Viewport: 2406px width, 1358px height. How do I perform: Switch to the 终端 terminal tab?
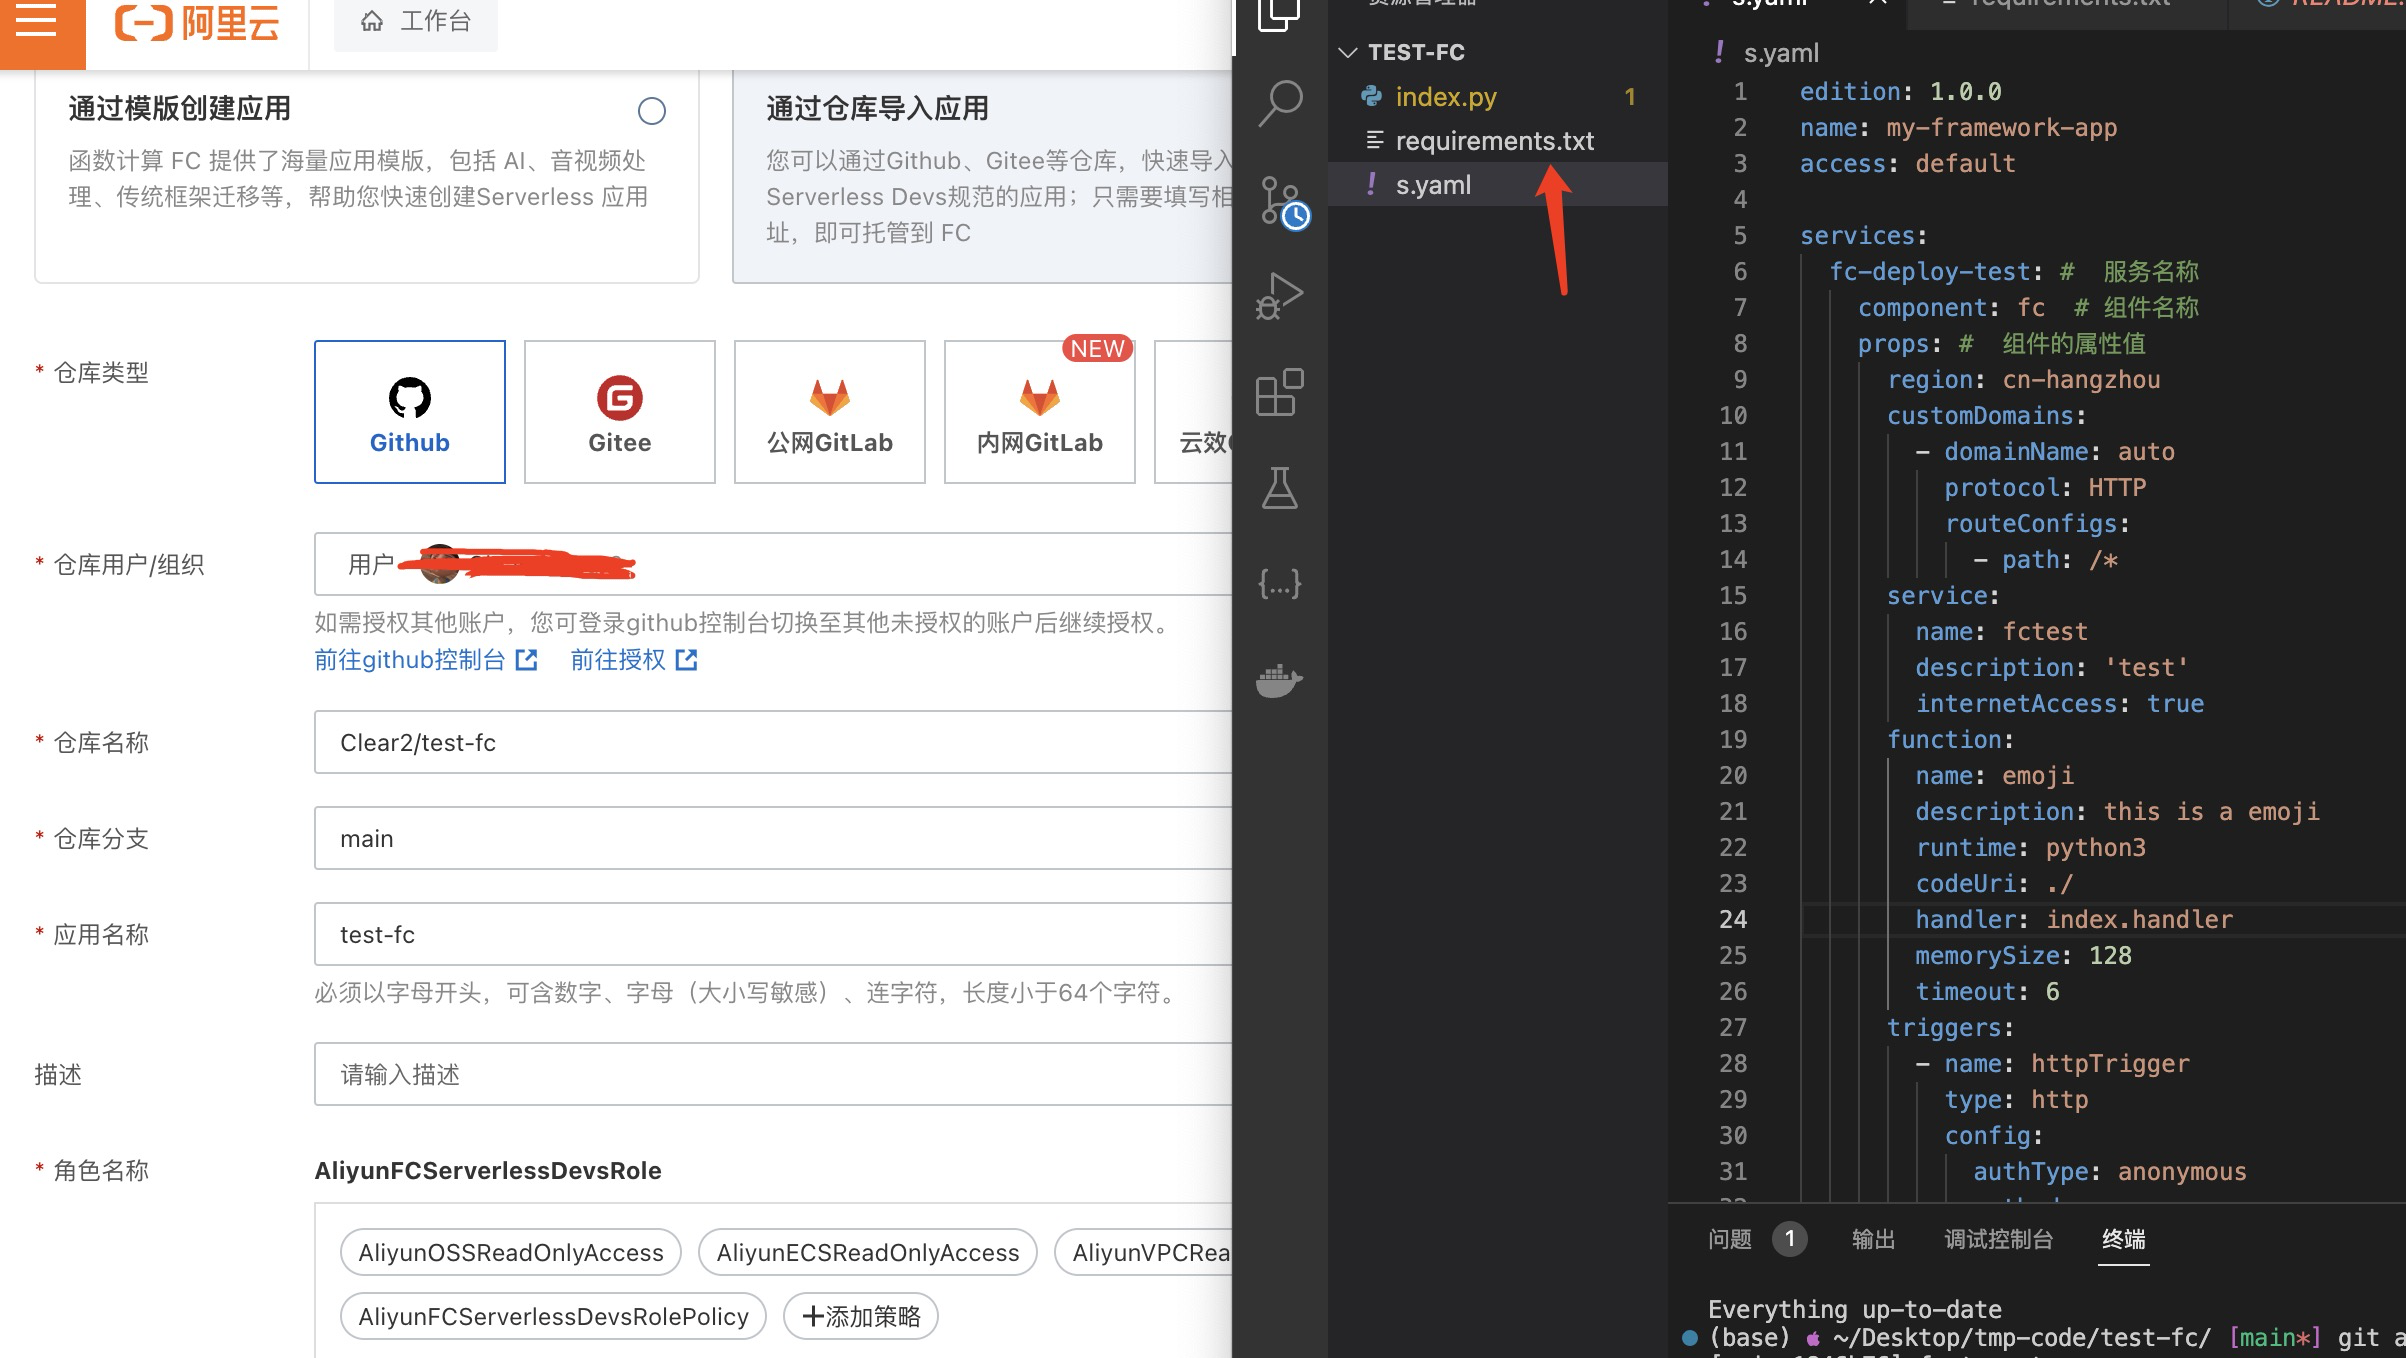pyautogui.click(x=2123, y=1239)
